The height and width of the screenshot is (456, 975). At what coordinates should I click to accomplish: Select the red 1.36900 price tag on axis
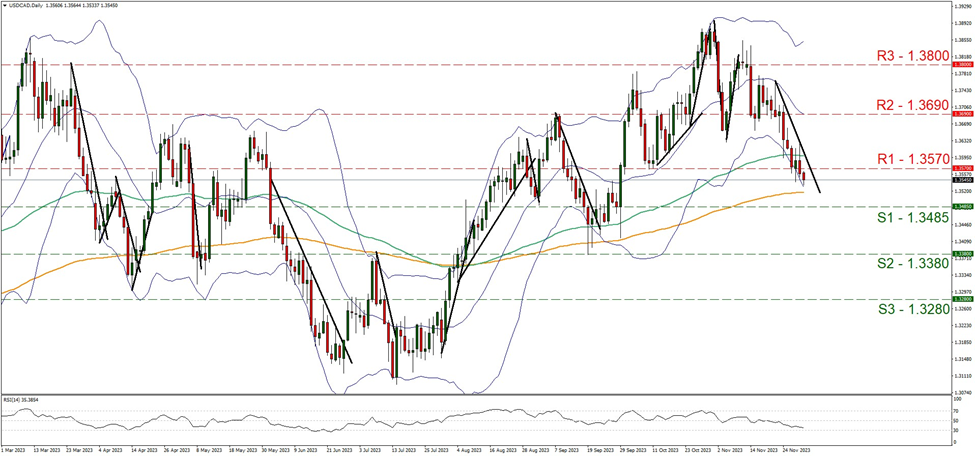coord(961,114)
